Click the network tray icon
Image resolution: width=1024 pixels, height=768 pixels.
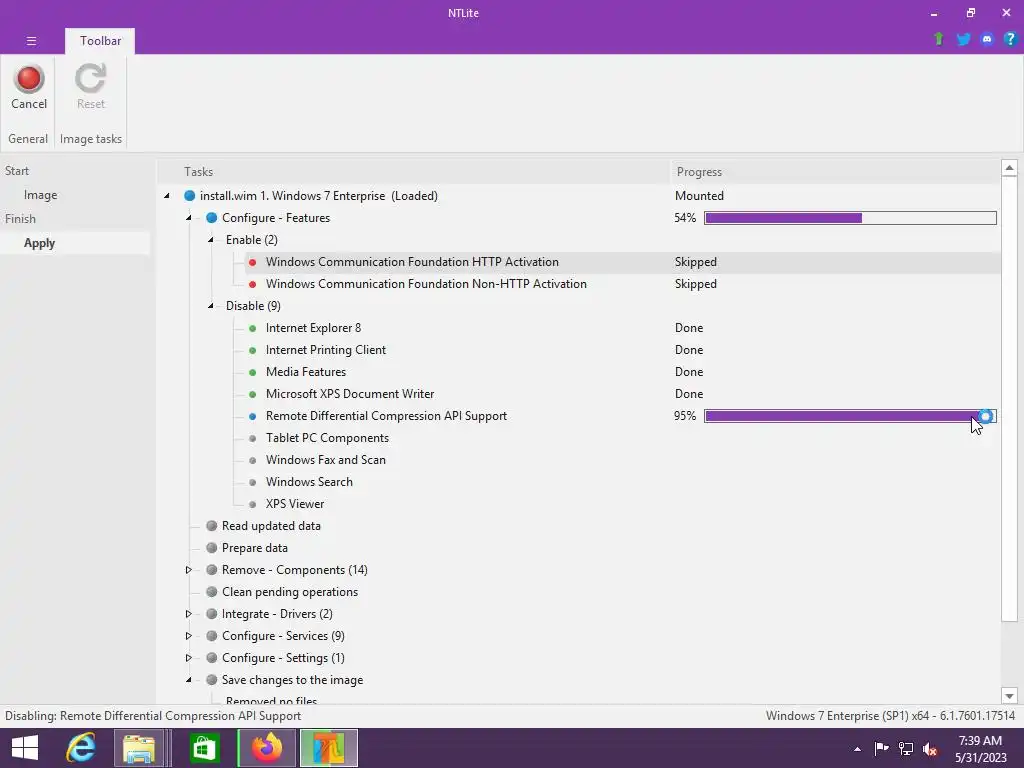[x=906, y=748]
